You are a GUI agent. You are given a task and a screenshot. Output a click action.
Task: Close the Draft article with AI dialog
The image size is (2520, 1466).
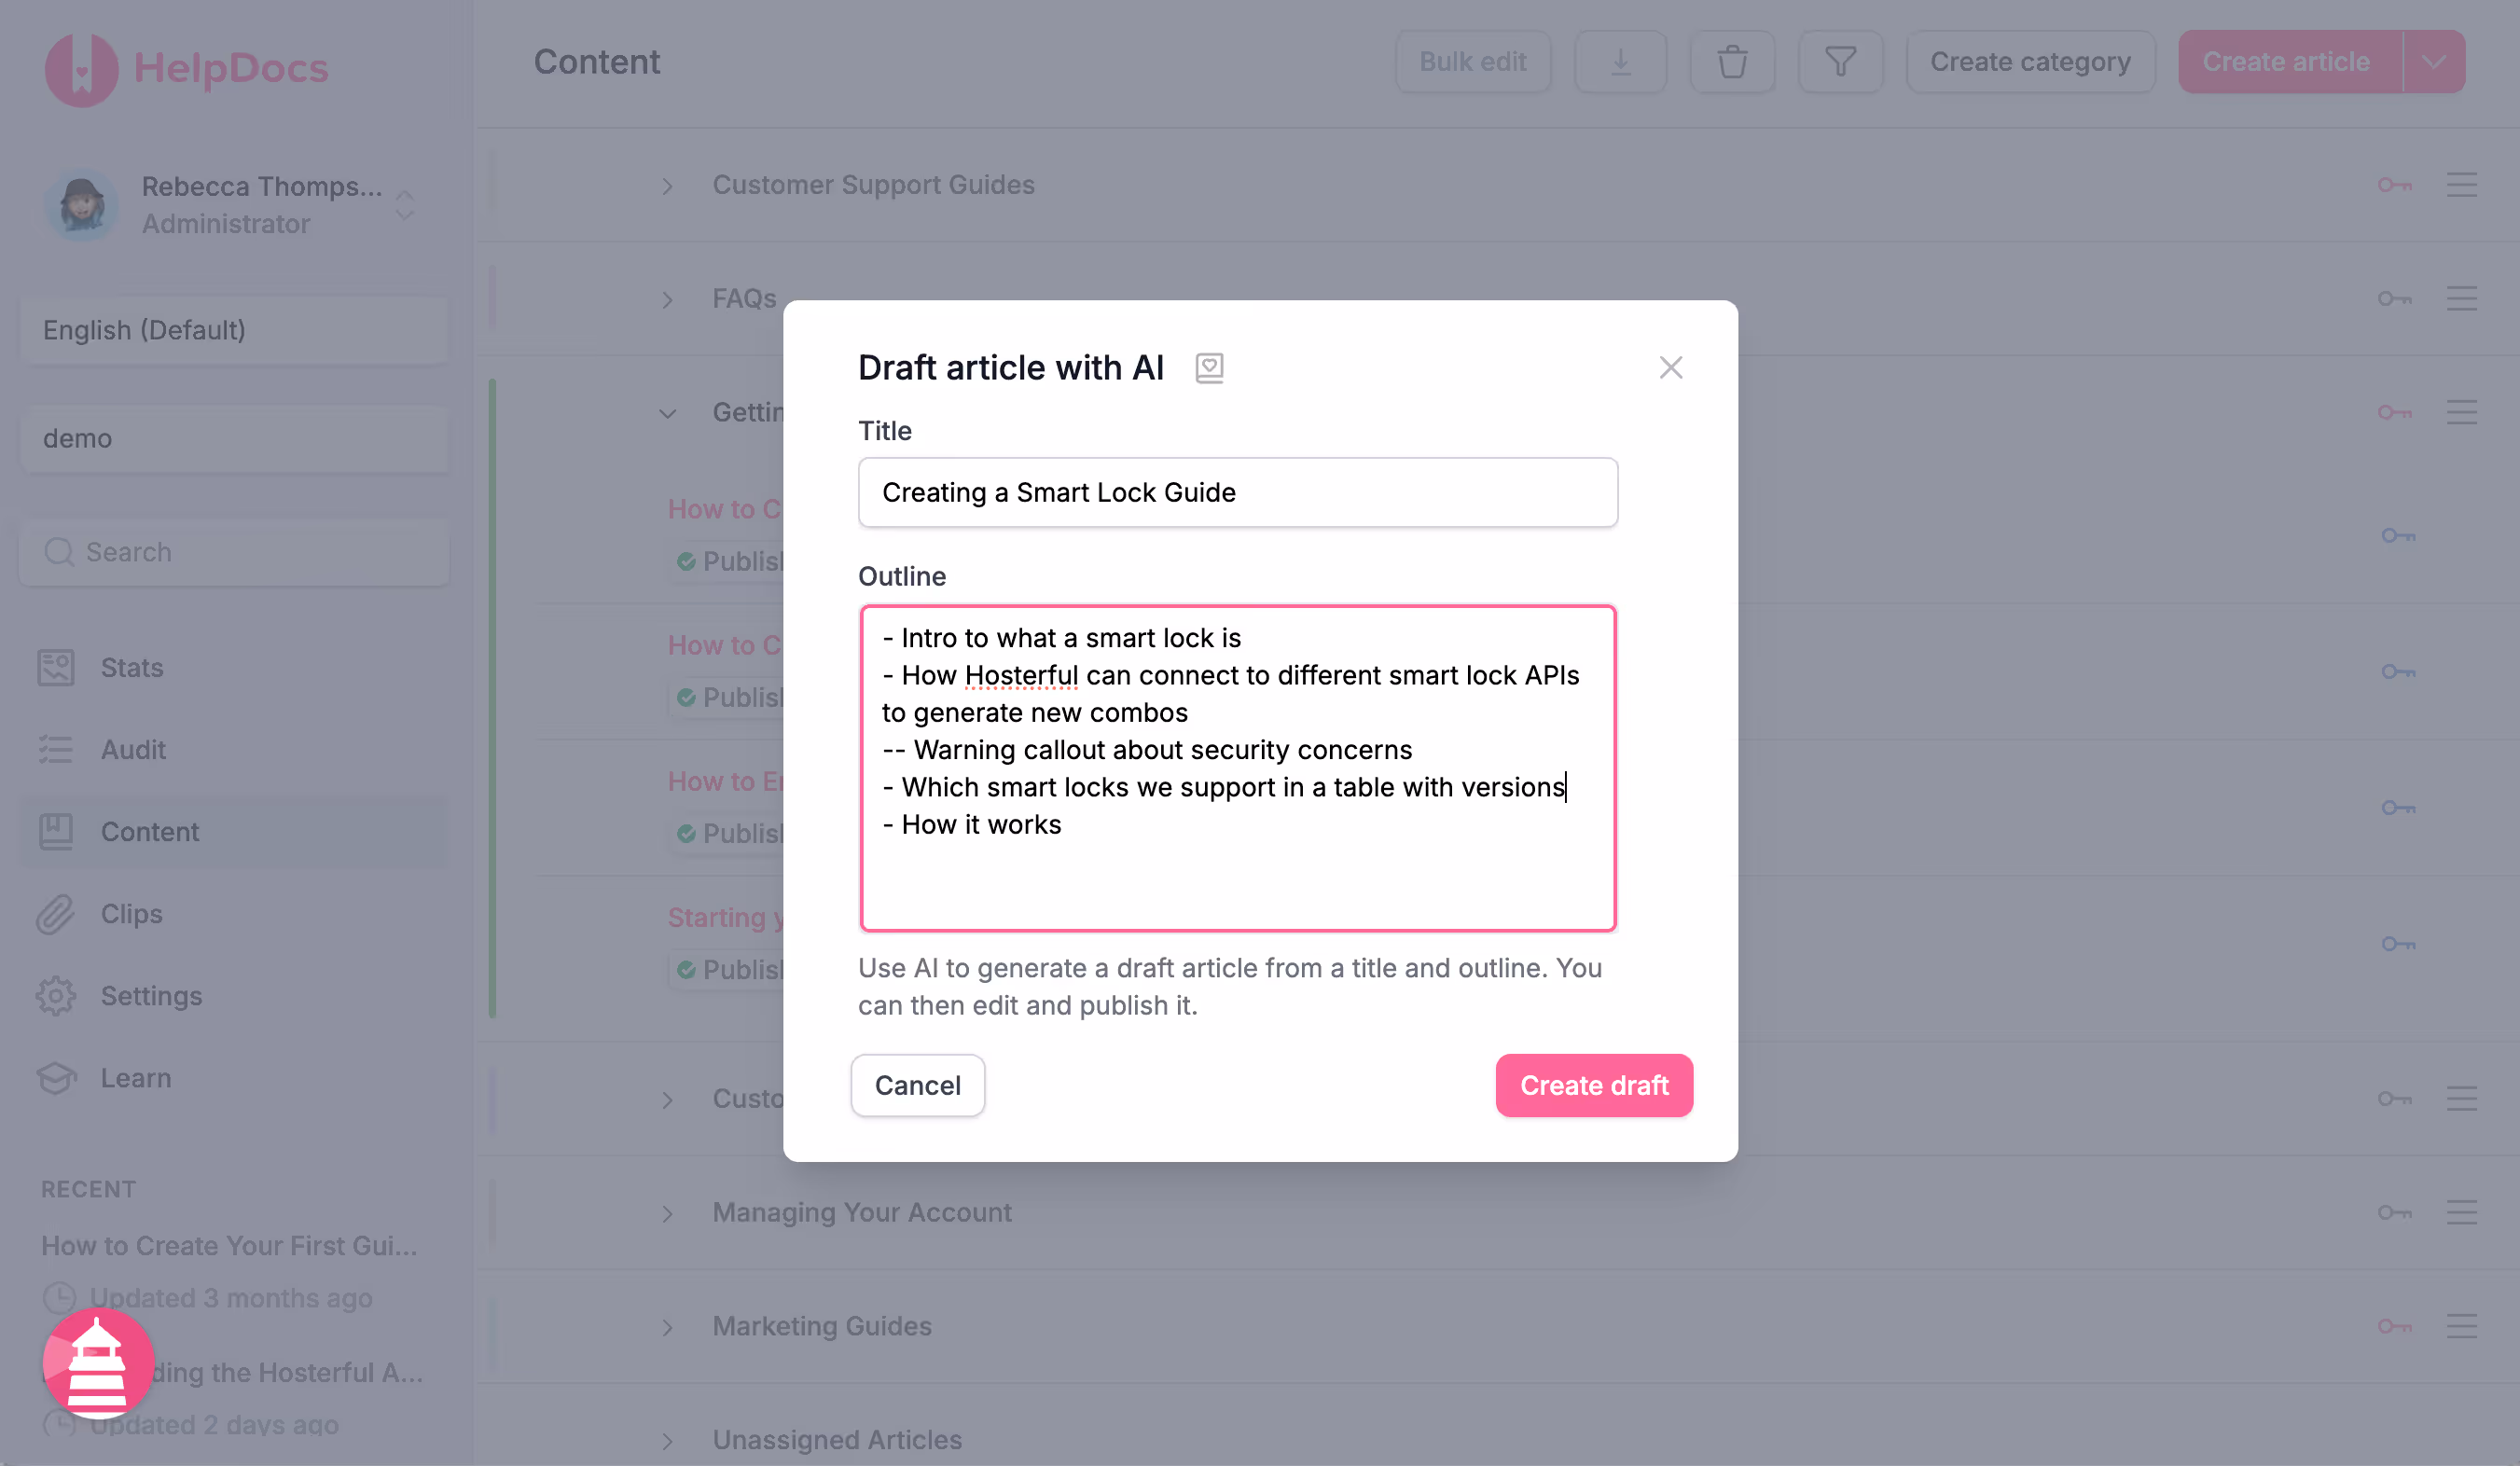coord(1670,368)
